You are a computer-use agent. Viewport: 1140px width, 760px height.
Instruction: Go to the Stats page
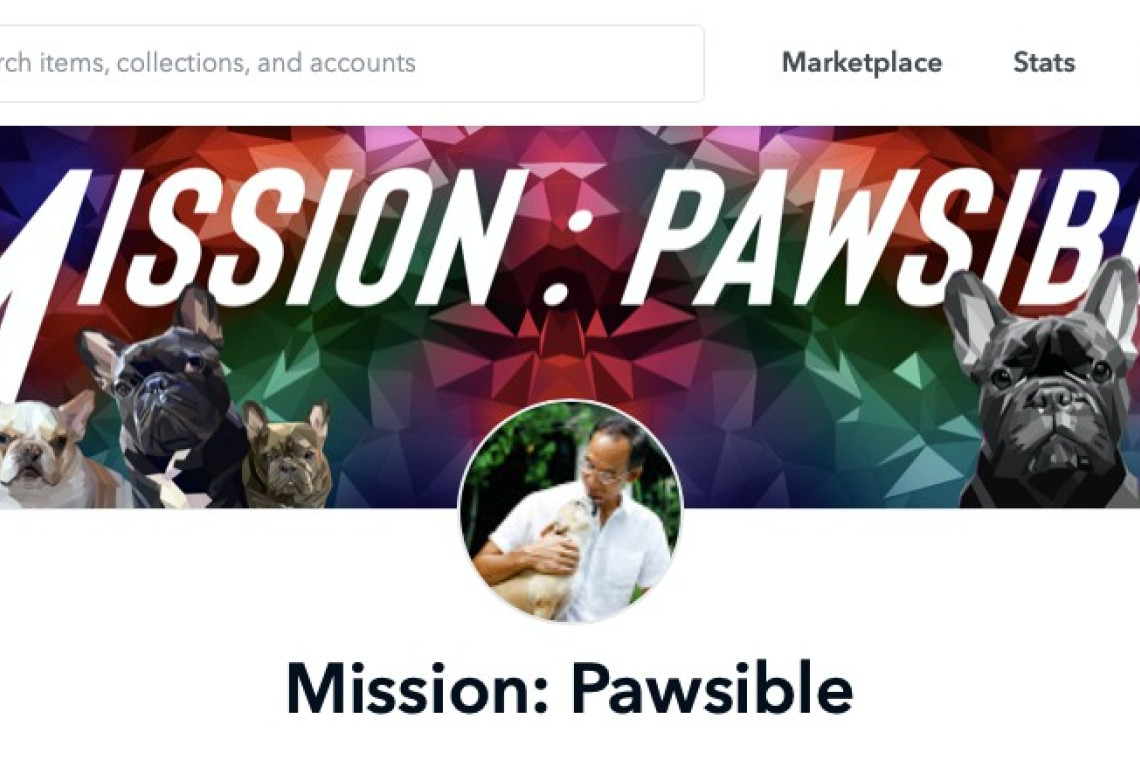coord(1044,63)
